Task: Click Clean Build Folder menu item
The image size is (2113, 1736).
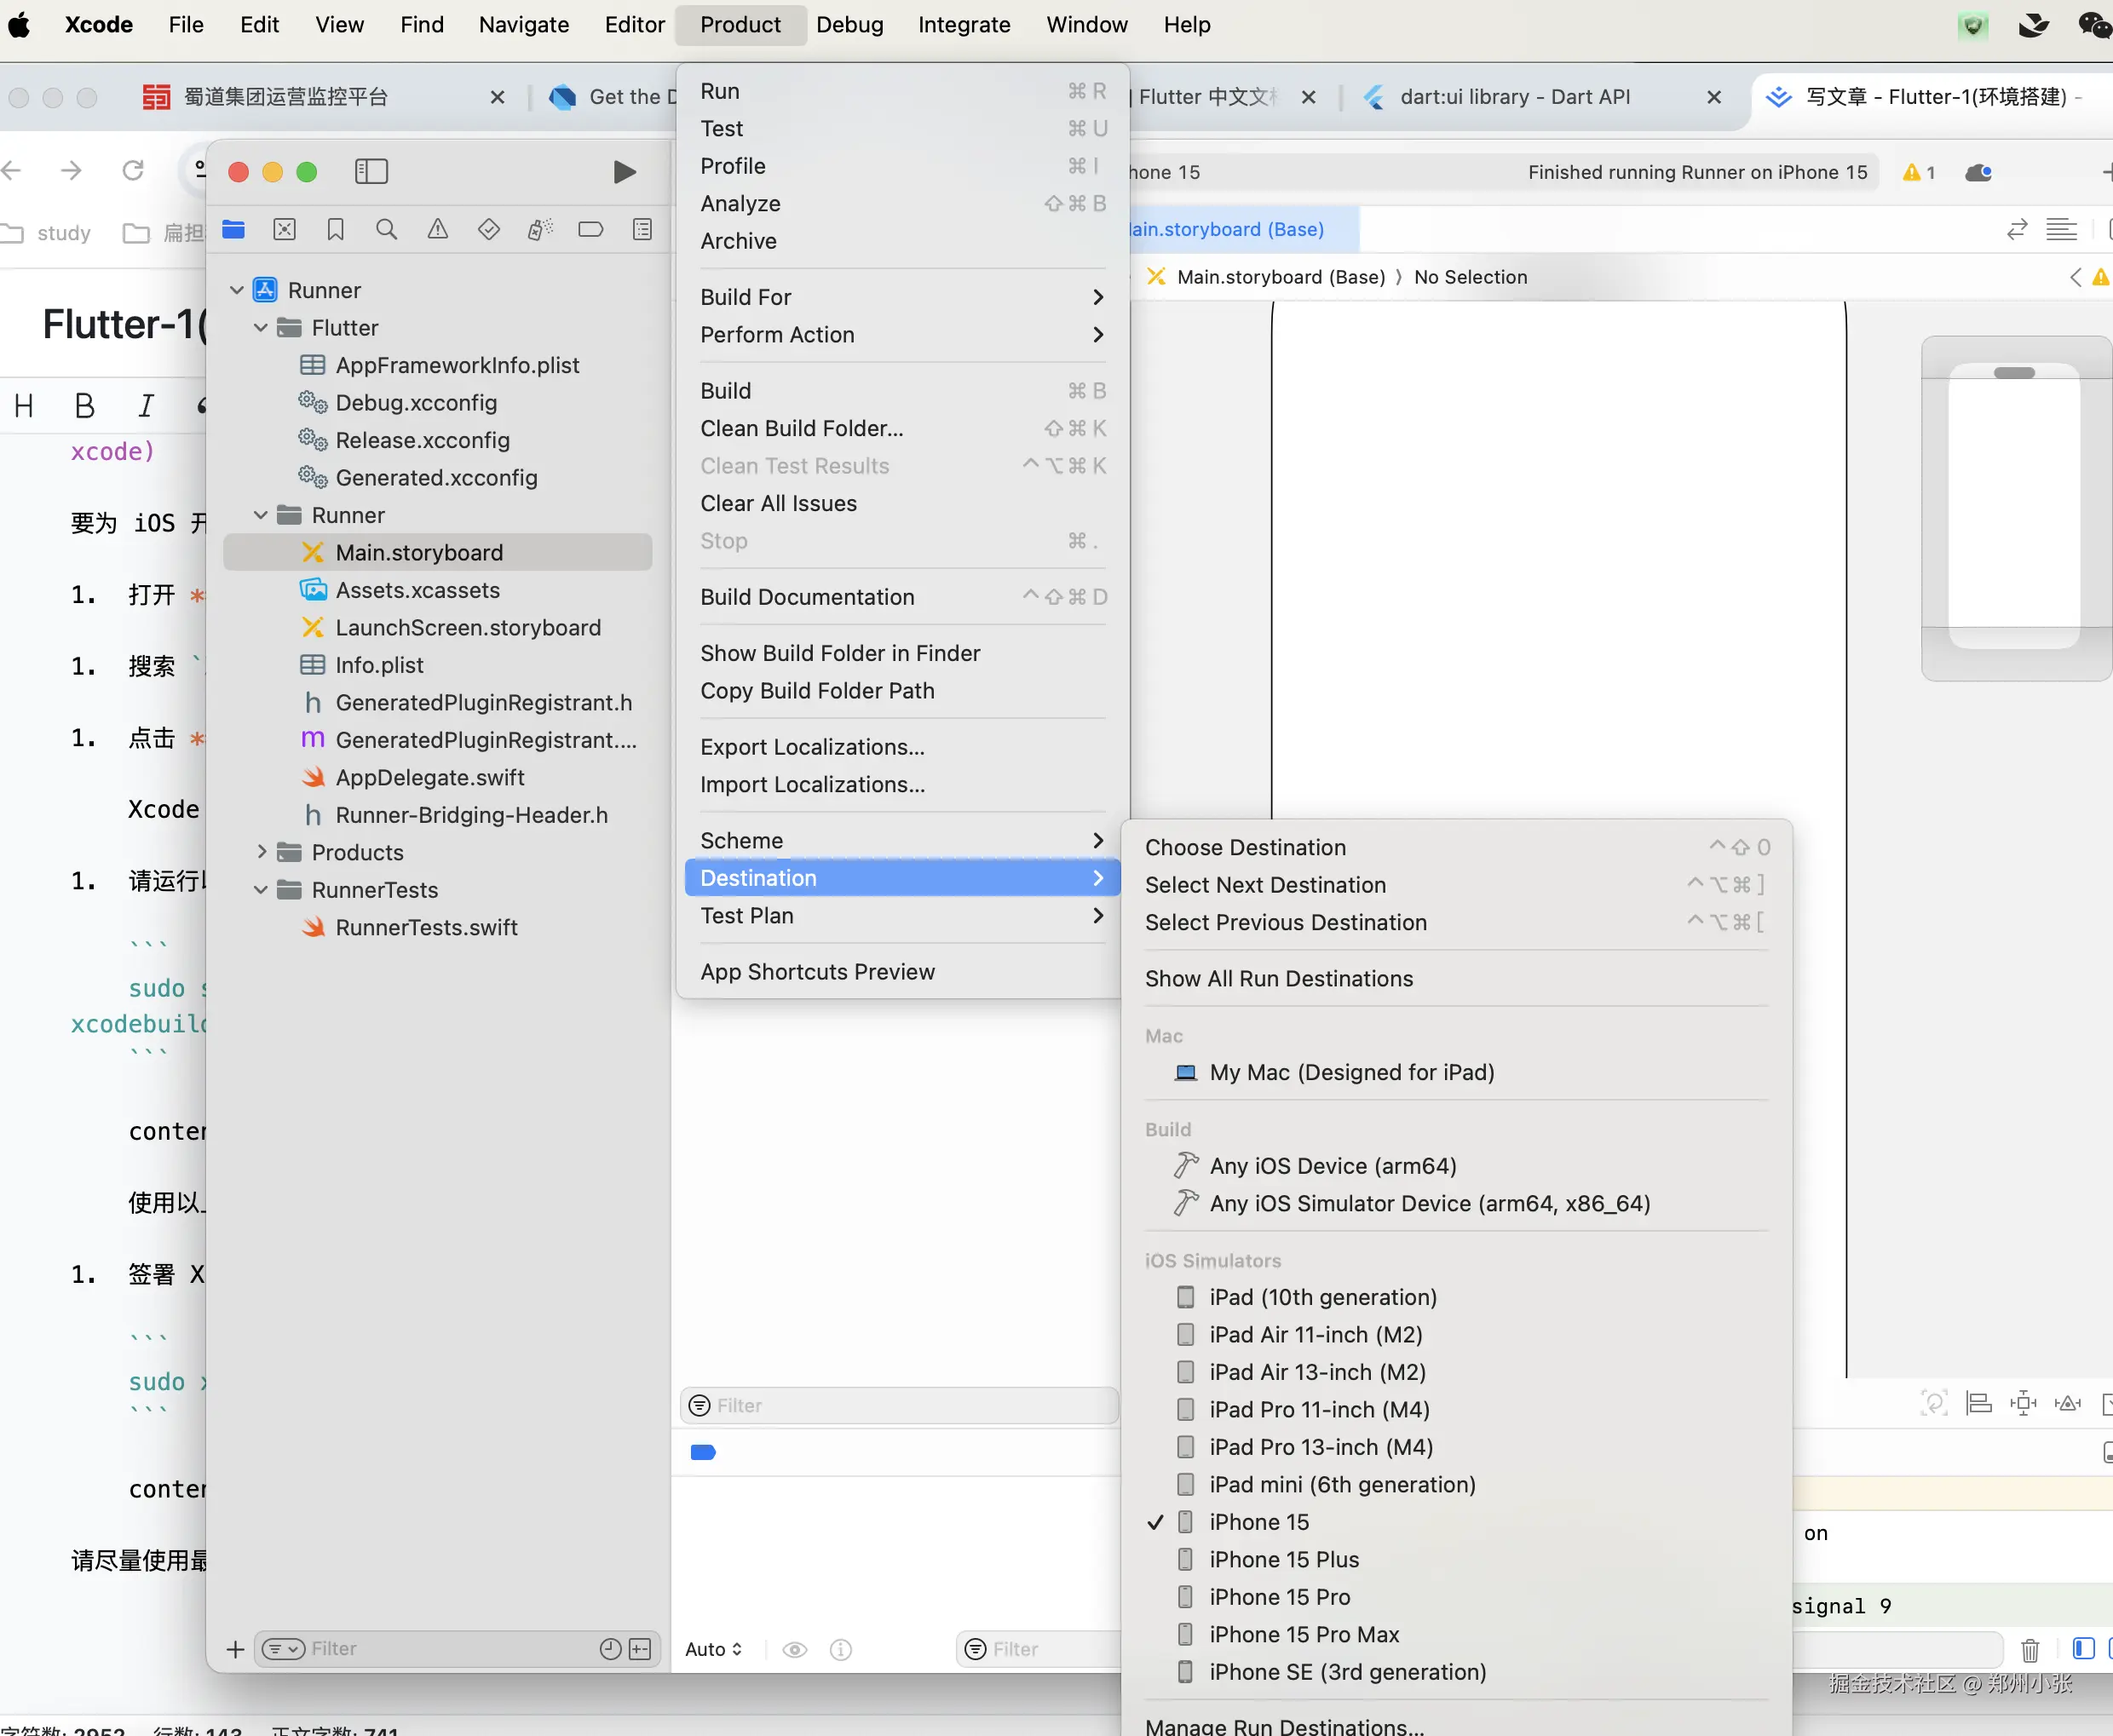Action: point(801,428)
